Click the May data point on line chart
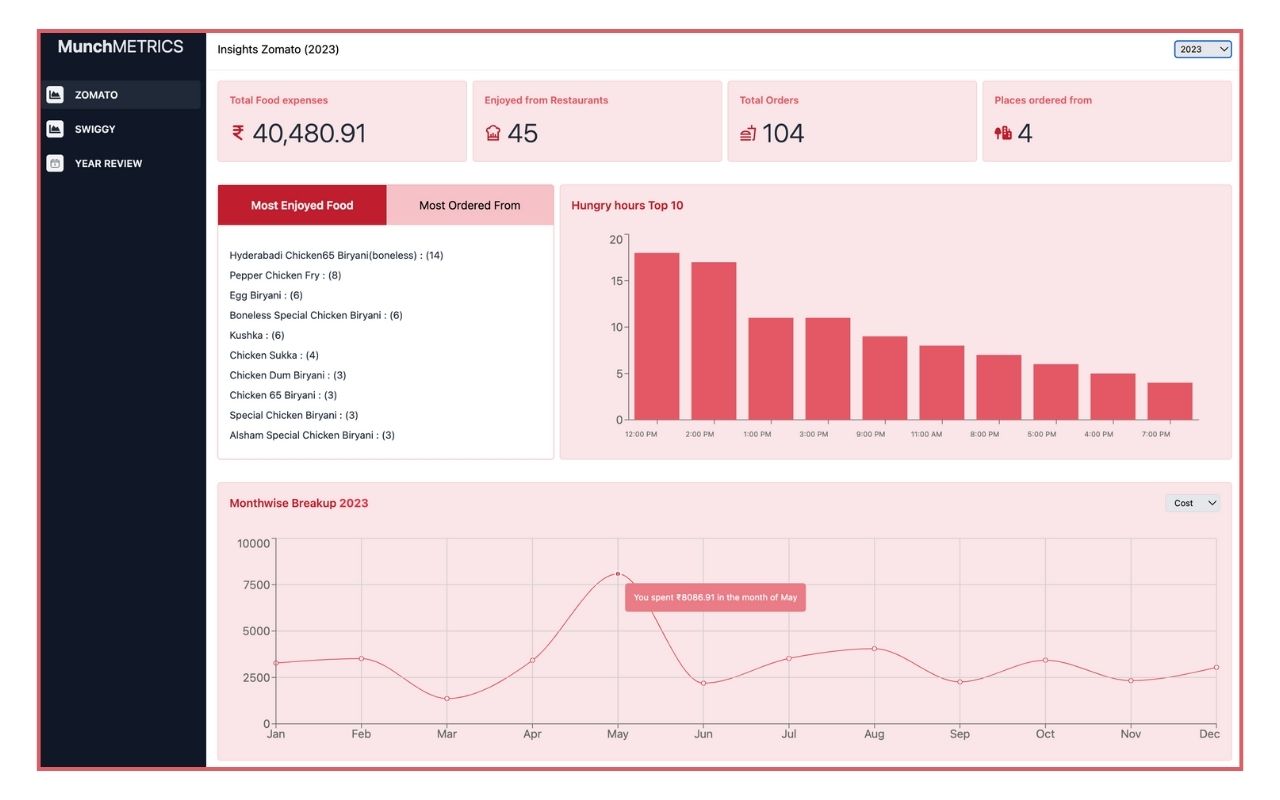The image size is (1280, 800). (618, 574)
